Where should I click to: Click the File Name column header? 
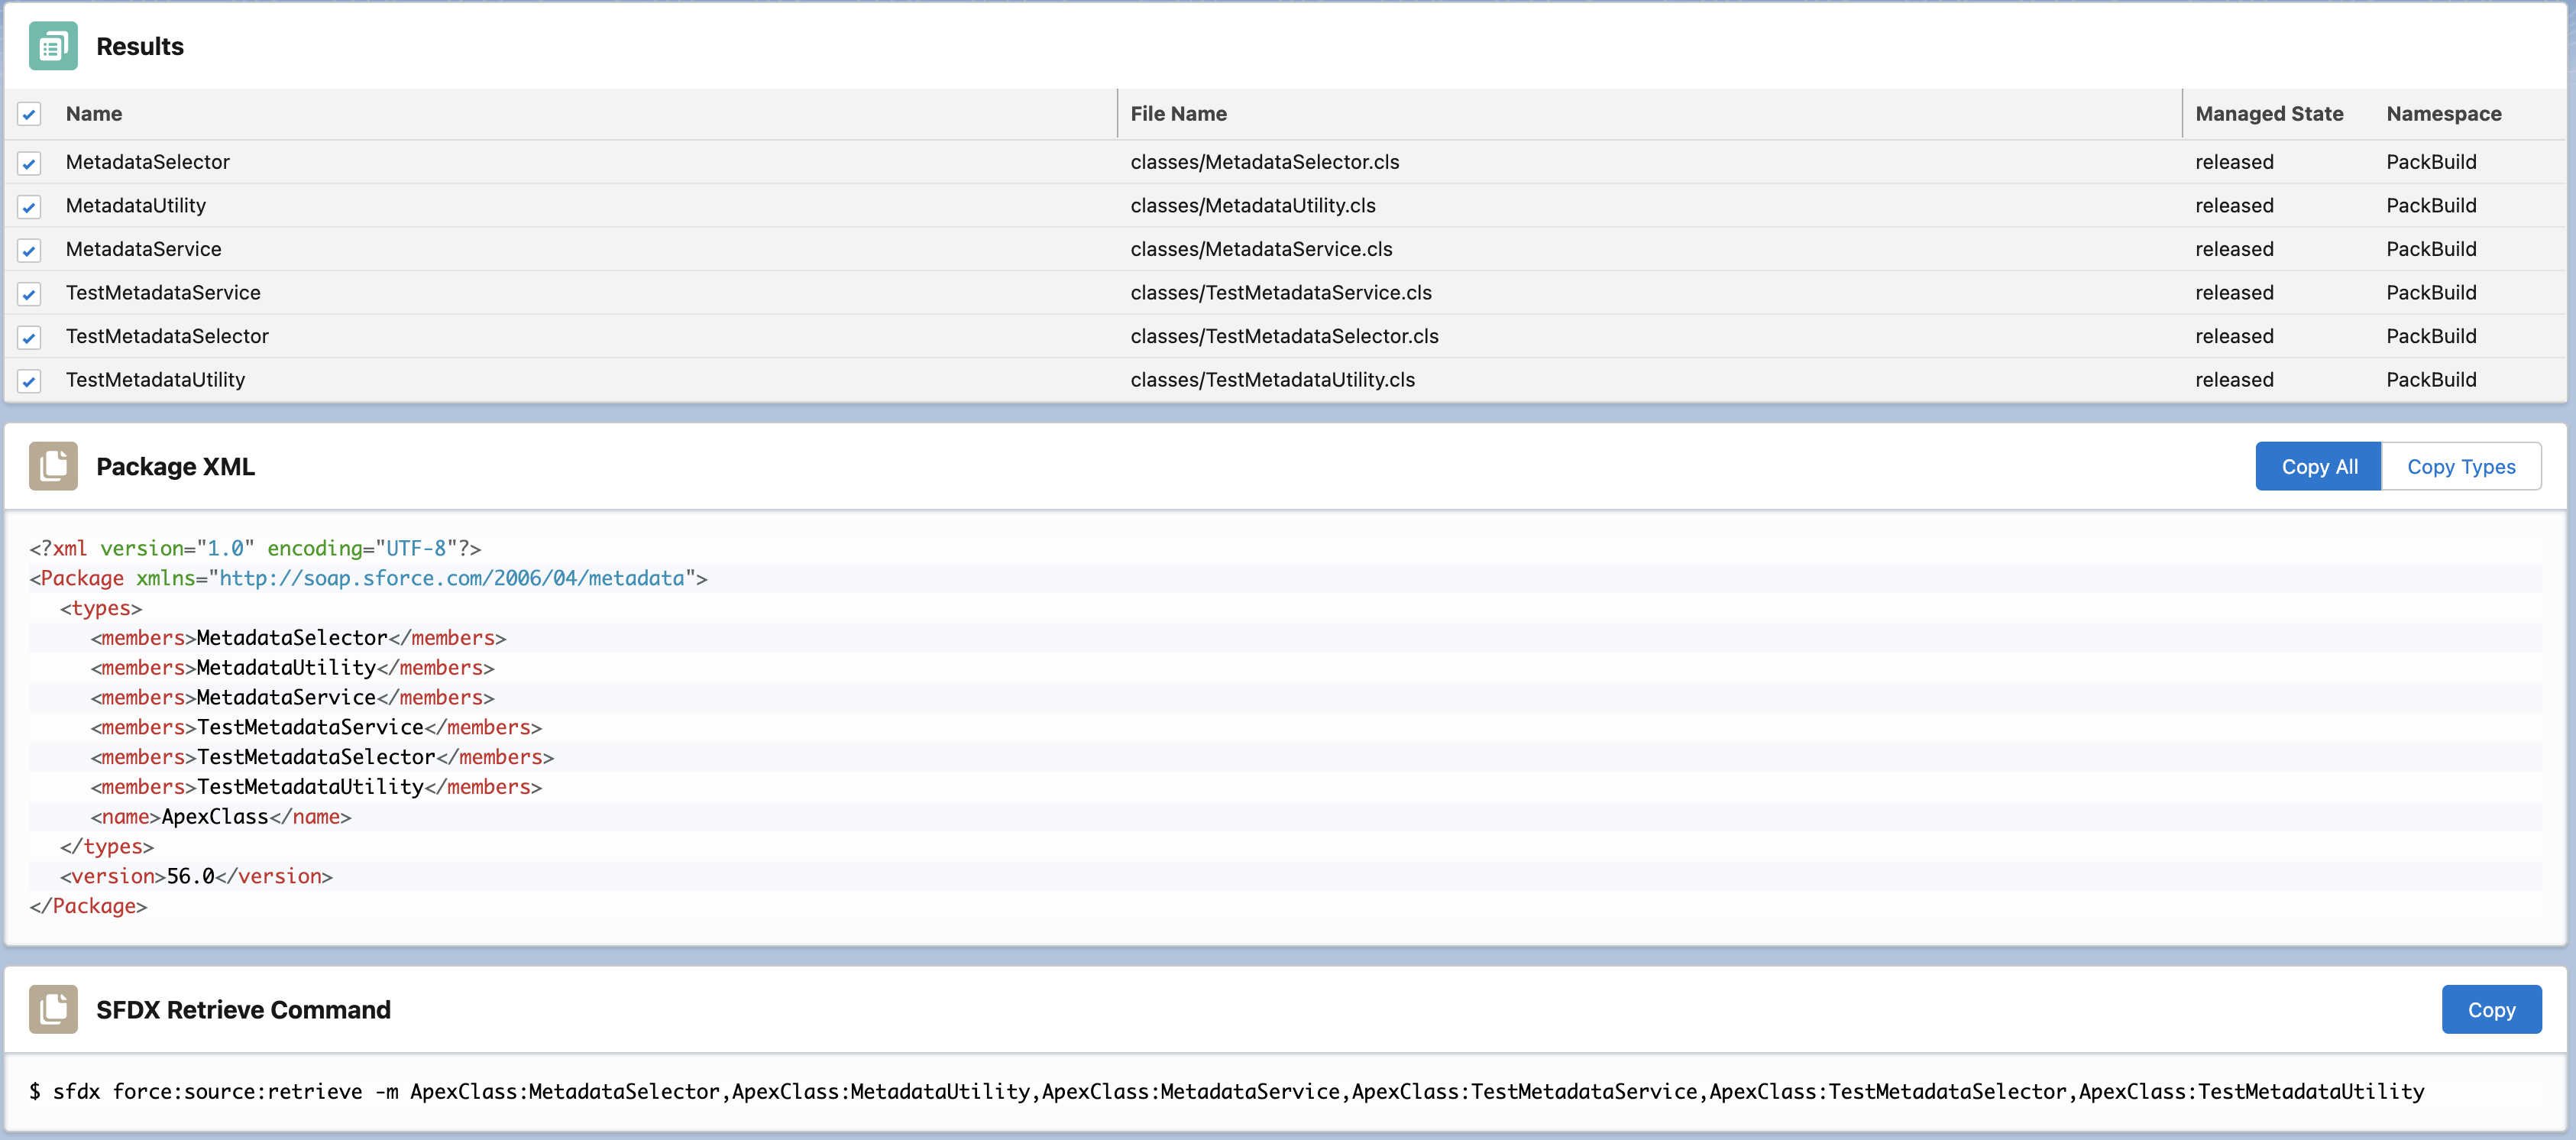point(1178,114)
